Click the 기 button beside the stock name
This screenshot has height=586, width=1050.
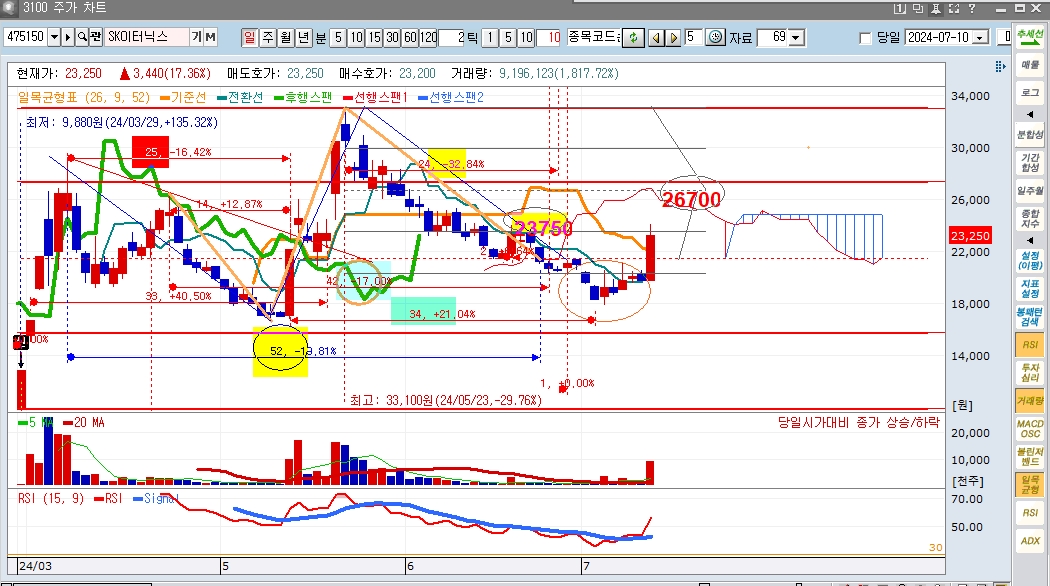coord(196,37)
